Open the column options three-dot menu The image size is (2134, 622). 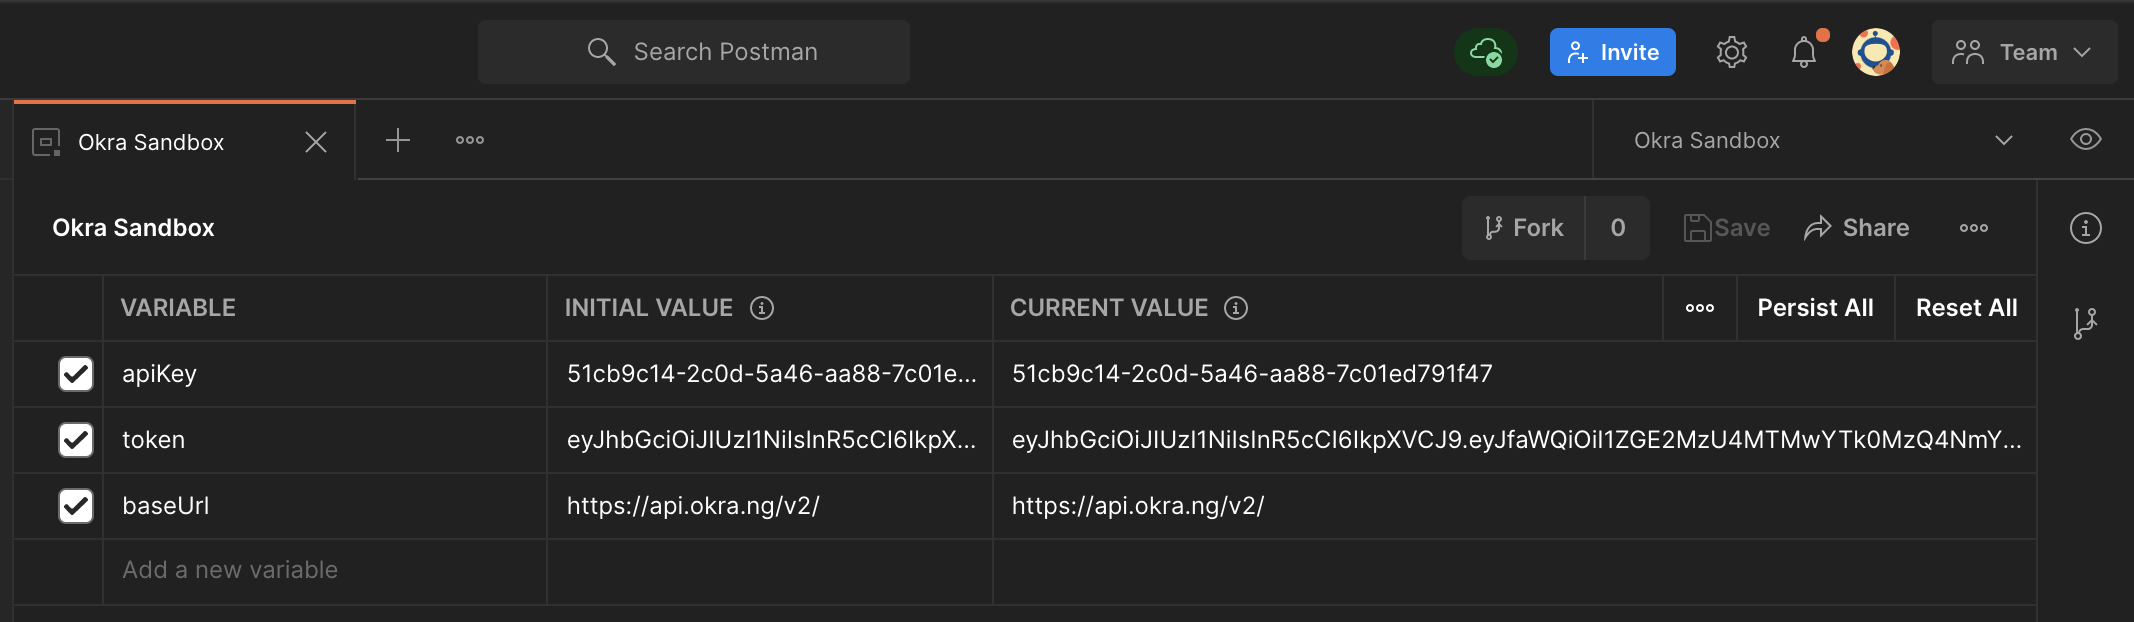pos(1700,308)
